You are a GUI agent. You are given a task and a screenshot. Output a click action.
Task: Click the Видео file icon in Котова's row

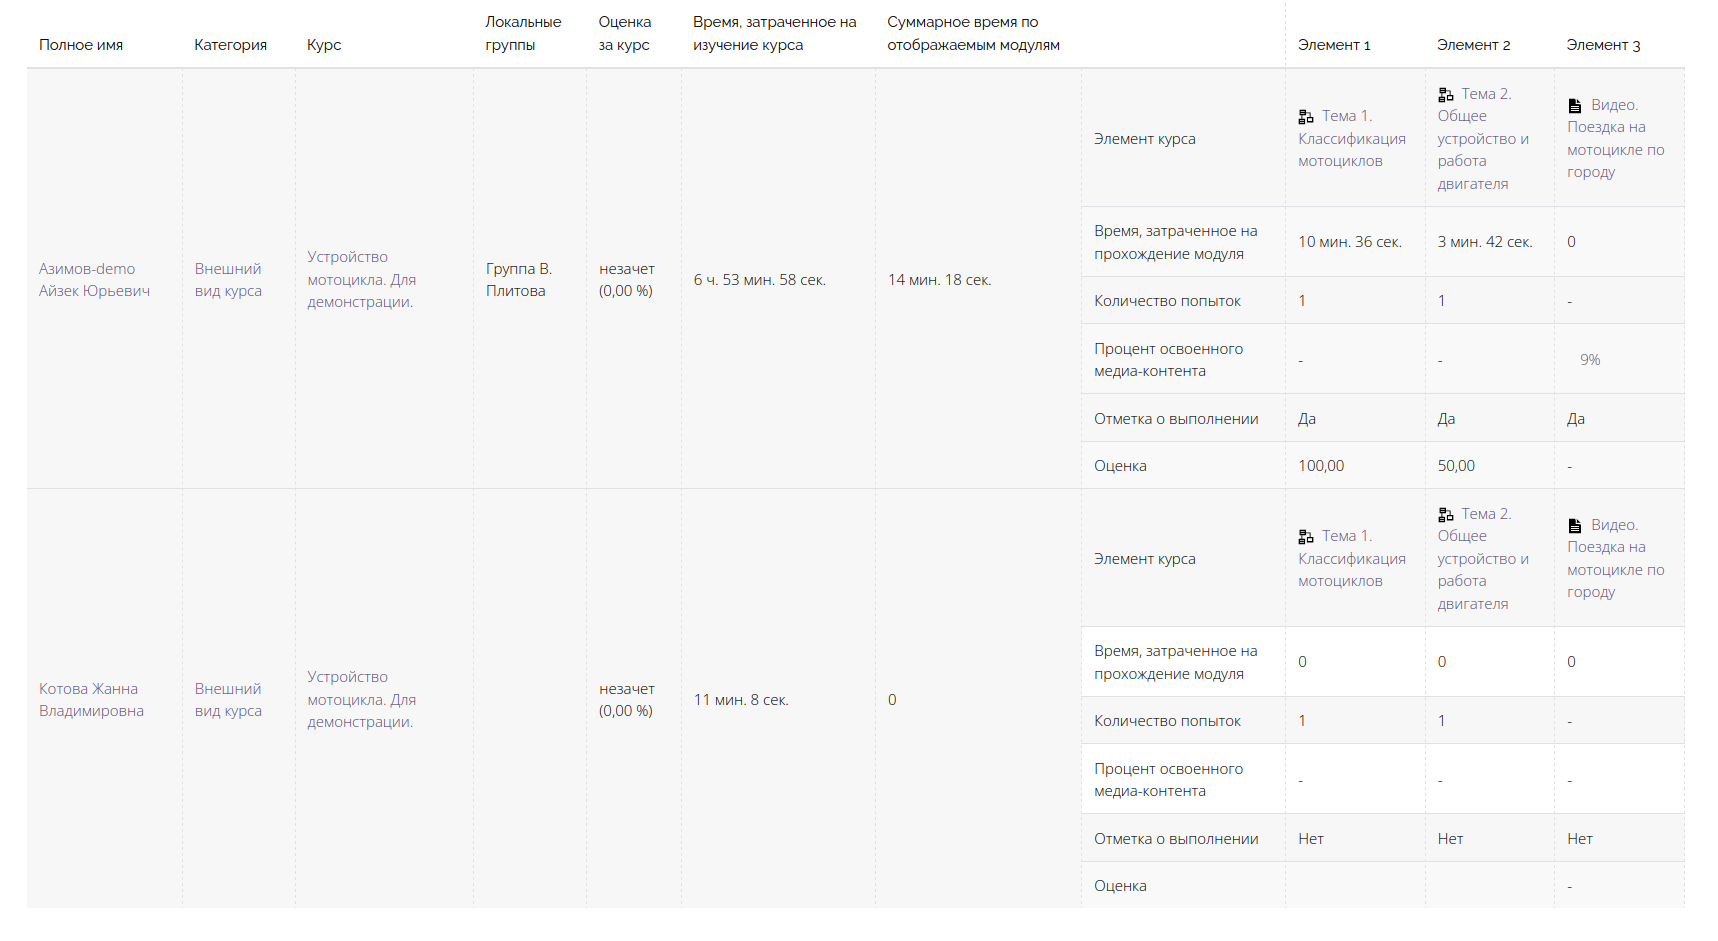[x=1575, y=526]
